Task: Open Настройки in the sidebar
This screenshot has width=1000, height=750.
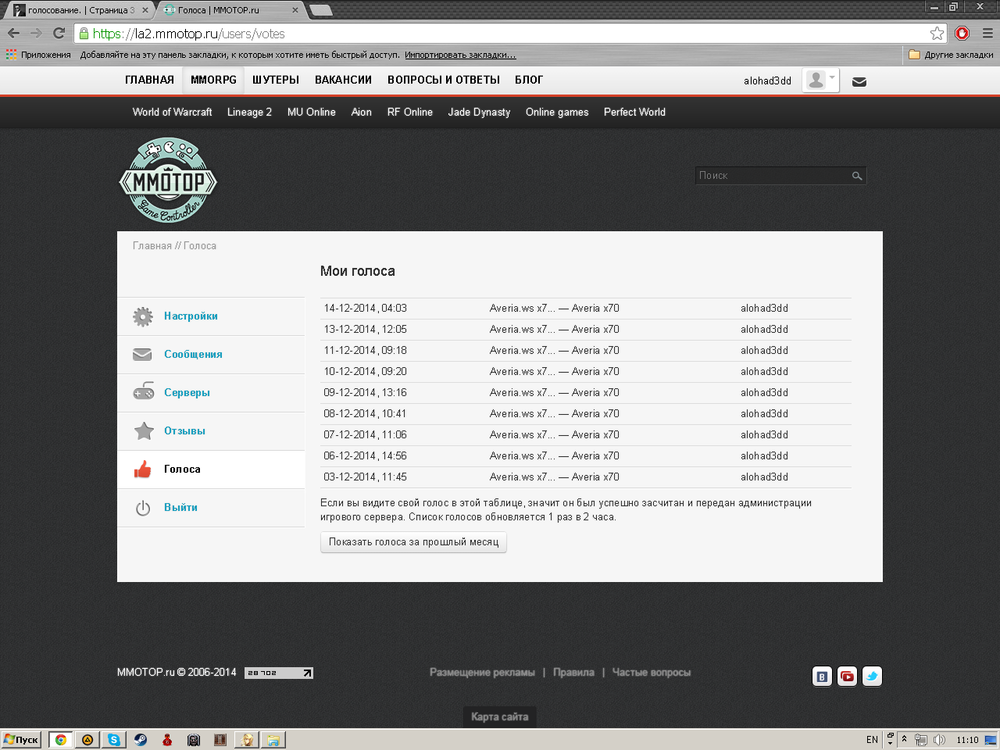Action: point(190,316)
